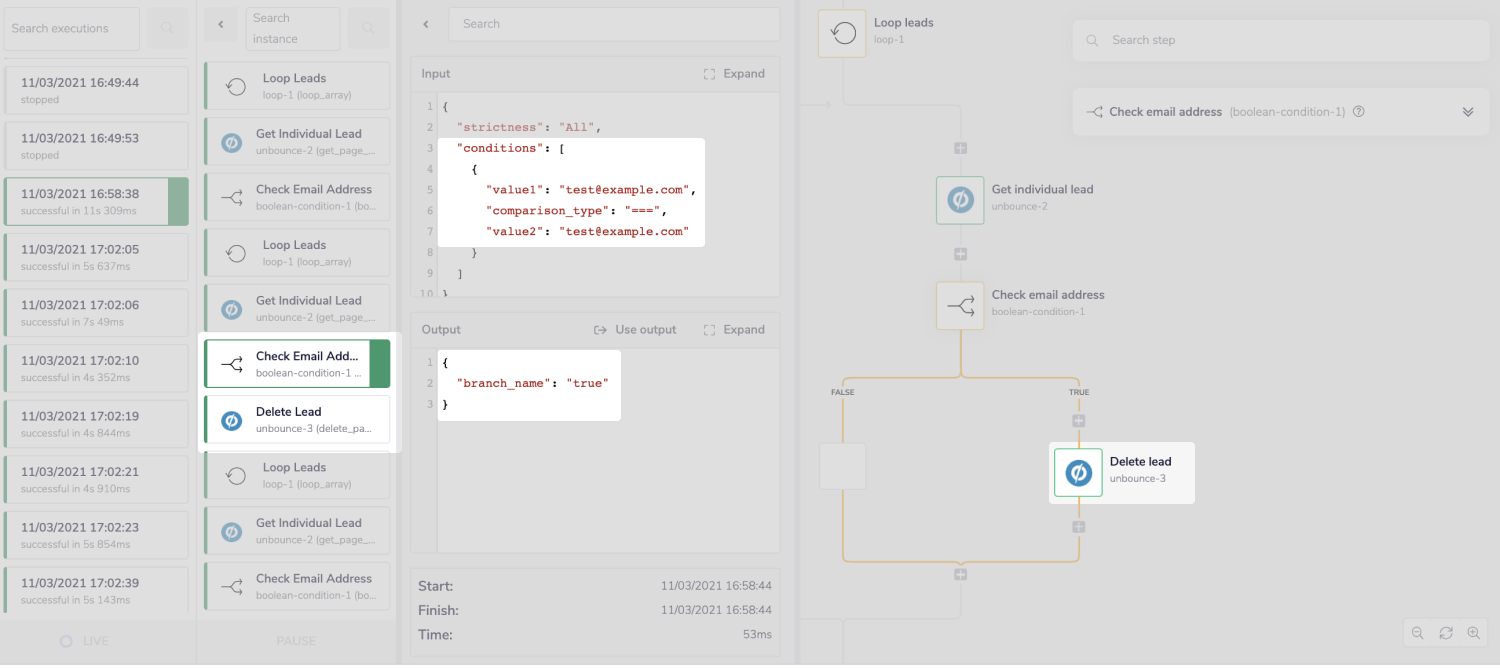Viewport: 1500px width, 668px height.
Task: Select the Check email address branch node
Action: 960,306
